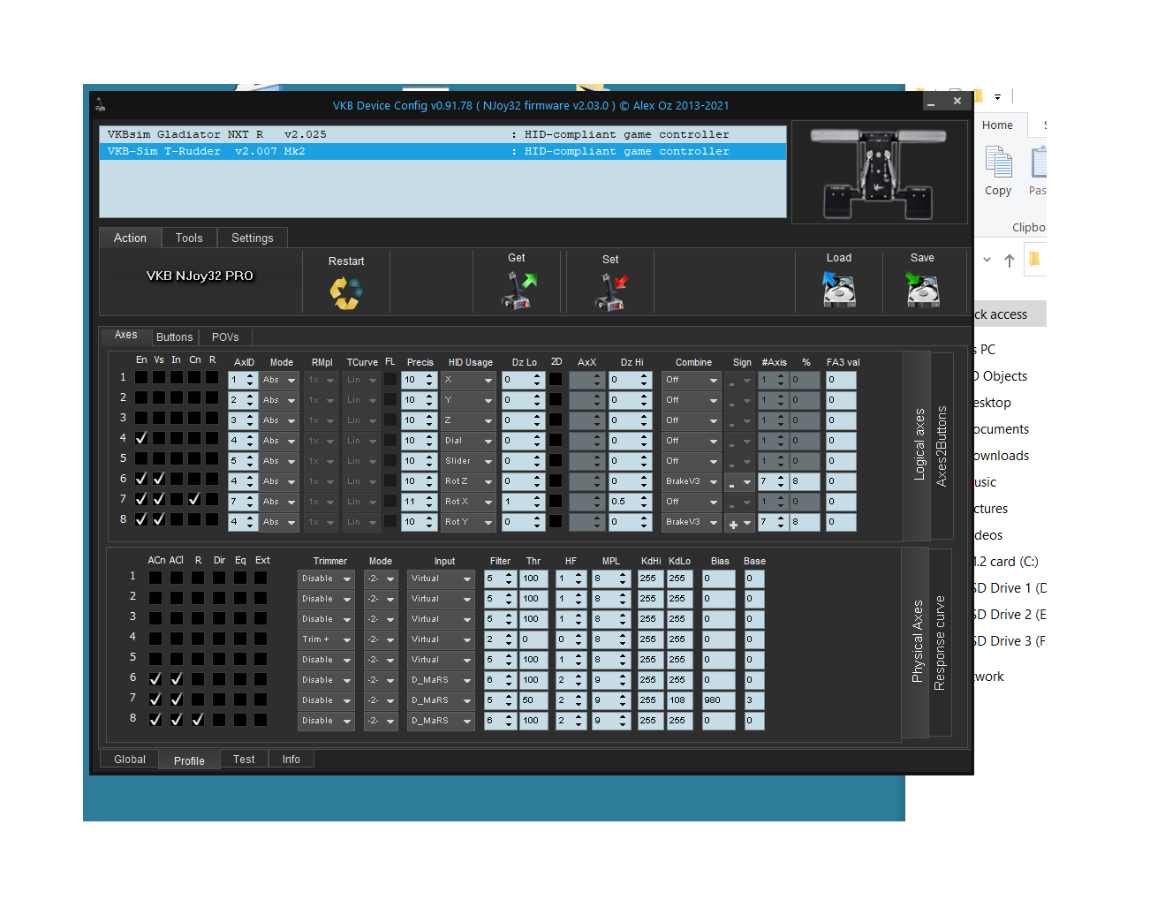
Task: Open HID Usage dropdown showing Rot X
Action: (x=468, y=502)
